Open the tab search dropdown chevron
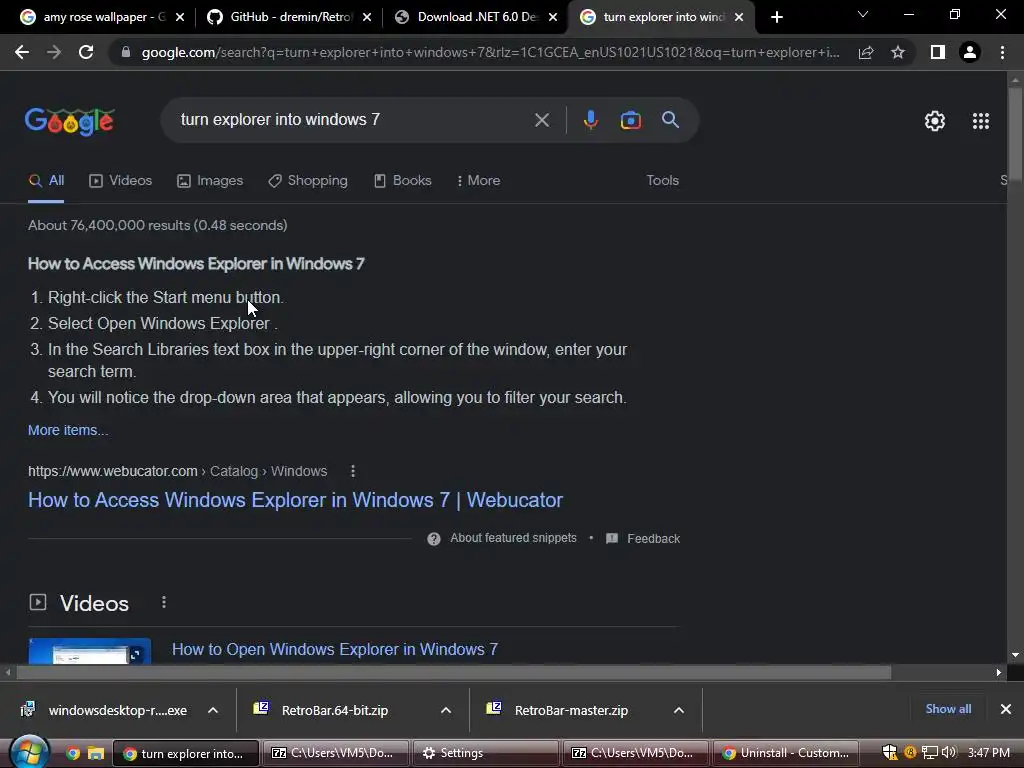This screenshot has height=768, width=1024. [863, 14]
